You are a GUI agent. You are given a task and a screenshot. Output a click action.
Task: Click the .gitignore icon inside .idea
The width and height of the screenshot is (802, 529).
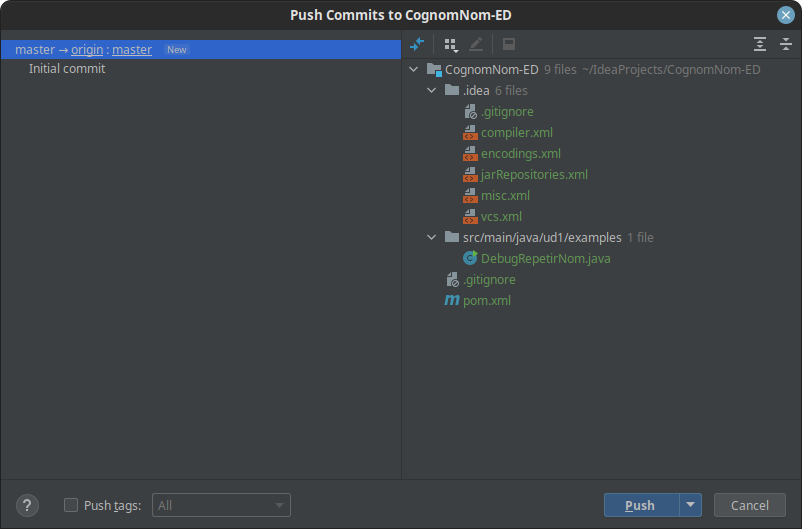pyautogui.click(x=470, y=112)
